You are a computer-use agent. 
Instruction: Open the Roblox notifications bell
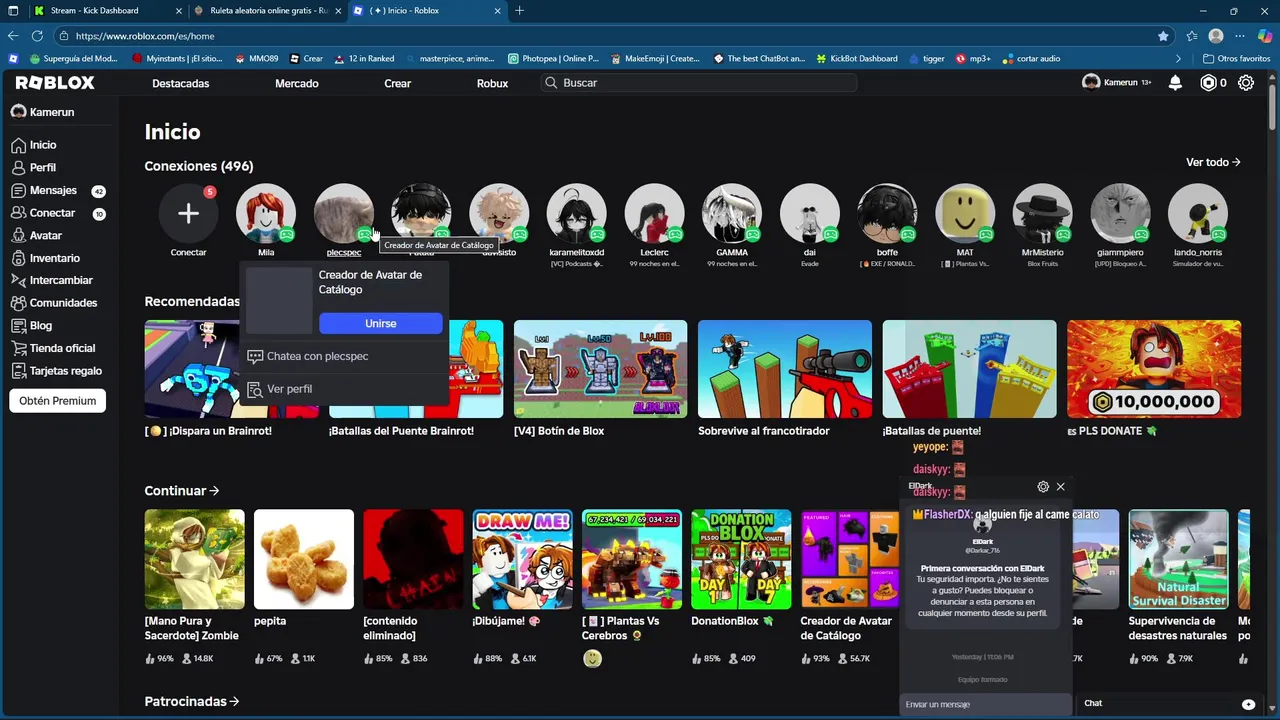pos(1176,83)
